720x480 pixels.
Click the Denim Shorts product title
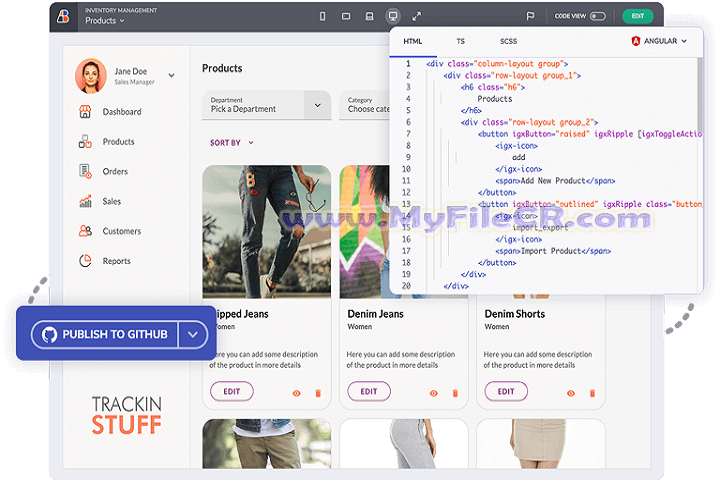(x=515, y=314)
